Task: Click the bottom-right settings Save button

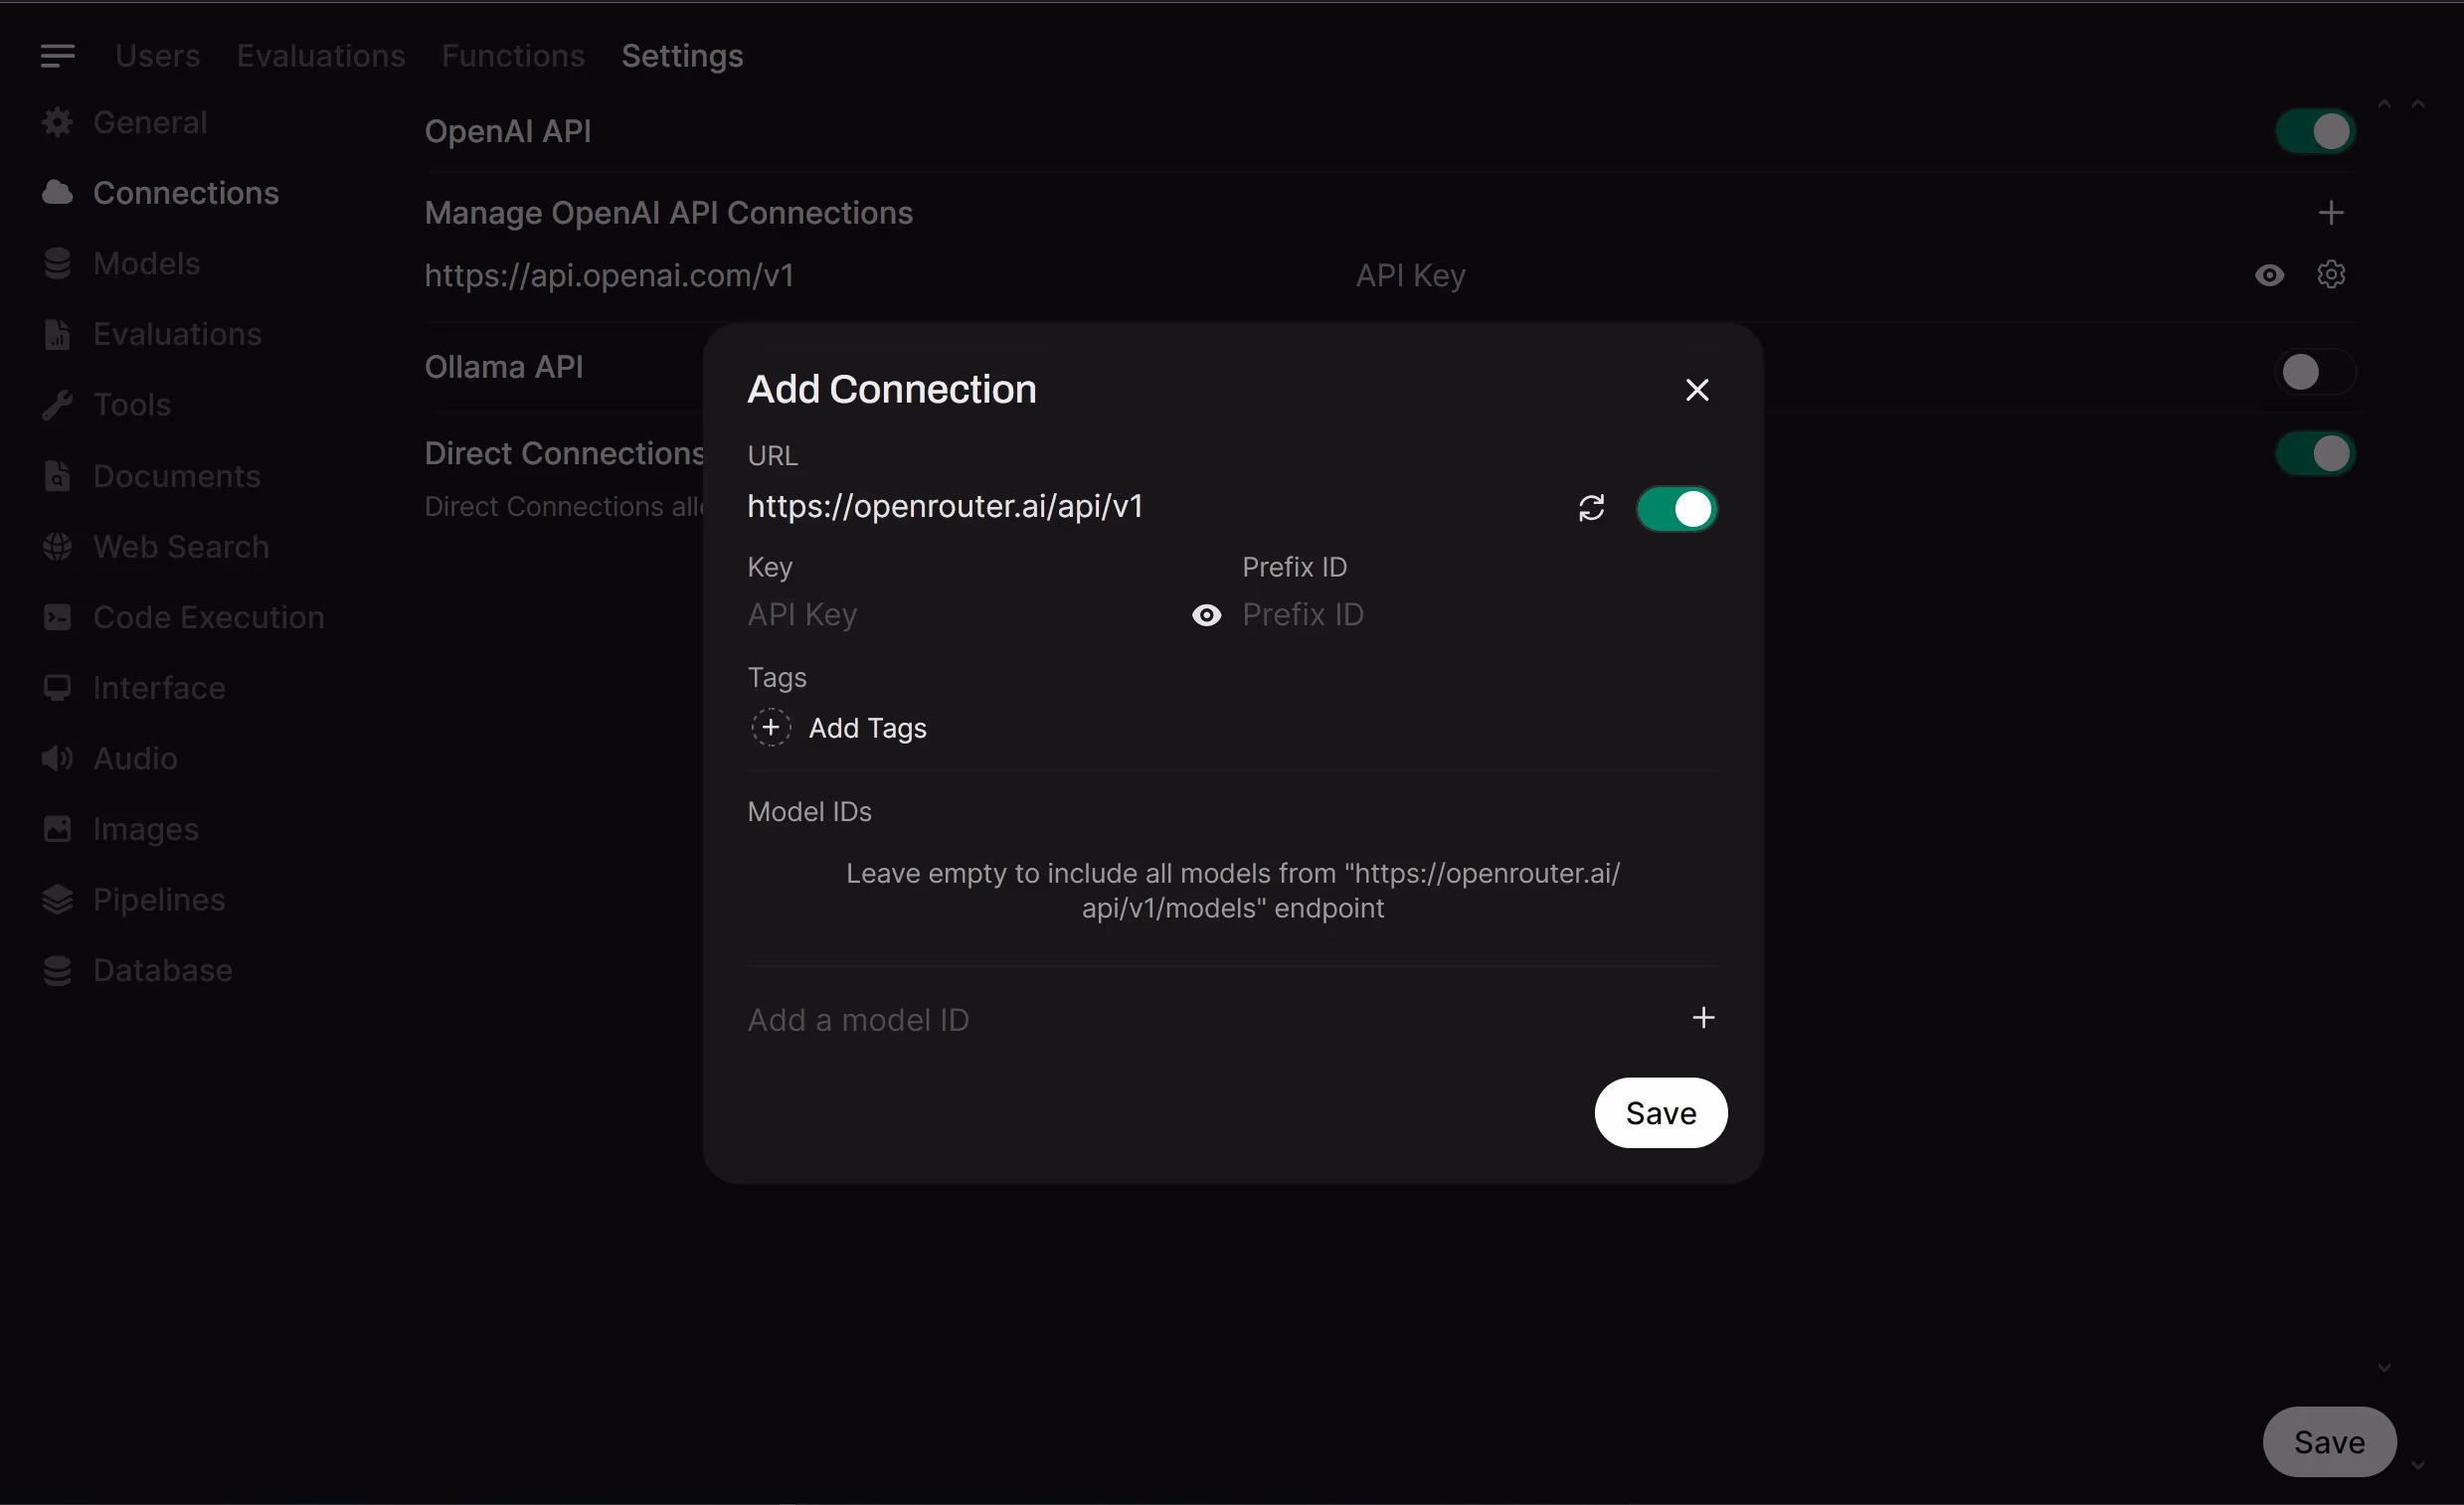Action: coord(2328,1442)
